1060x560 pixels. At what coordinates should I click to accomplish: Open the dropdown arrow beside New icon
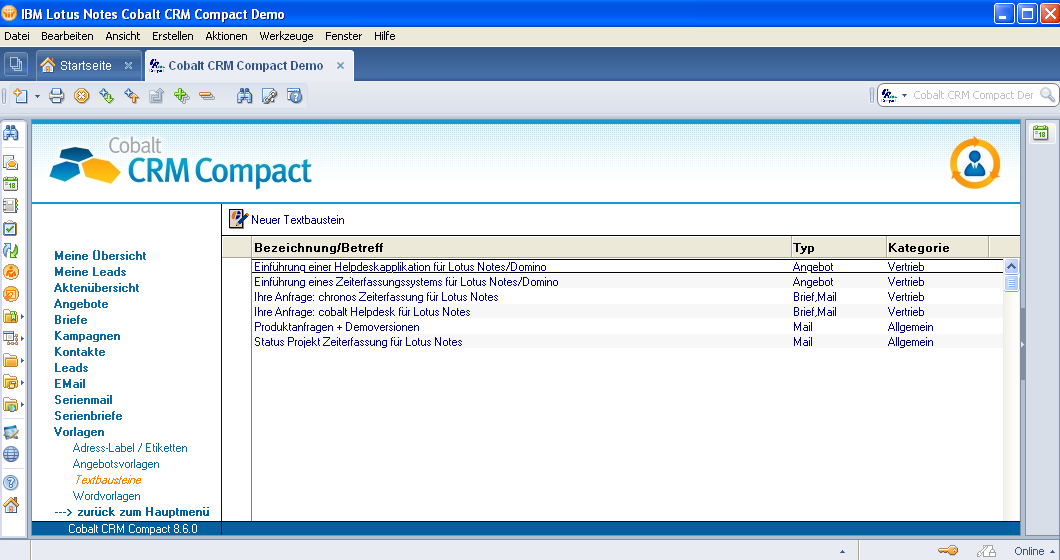pos(37,97)
